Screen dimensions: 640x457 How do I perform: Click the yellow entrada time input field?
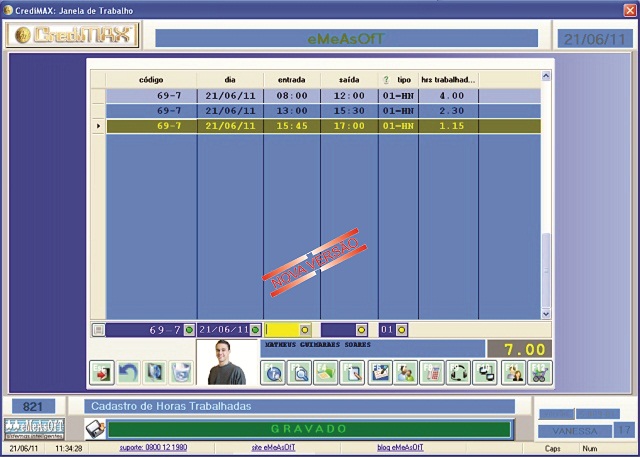pyautogui.click(x=280, y=330)
